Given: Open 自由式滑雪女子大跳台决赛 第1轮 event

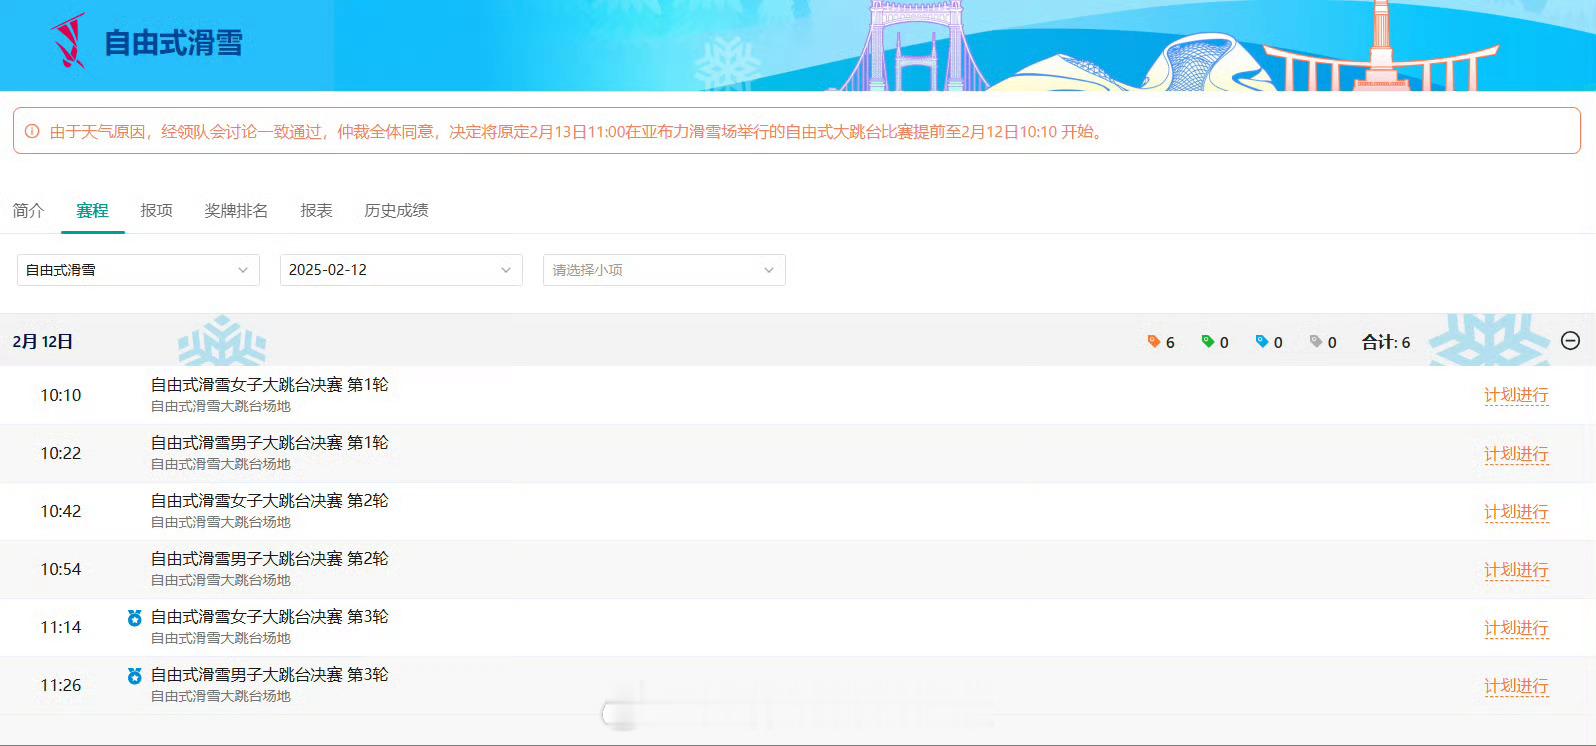Looking at the screenshot, I should click(269, 384).
